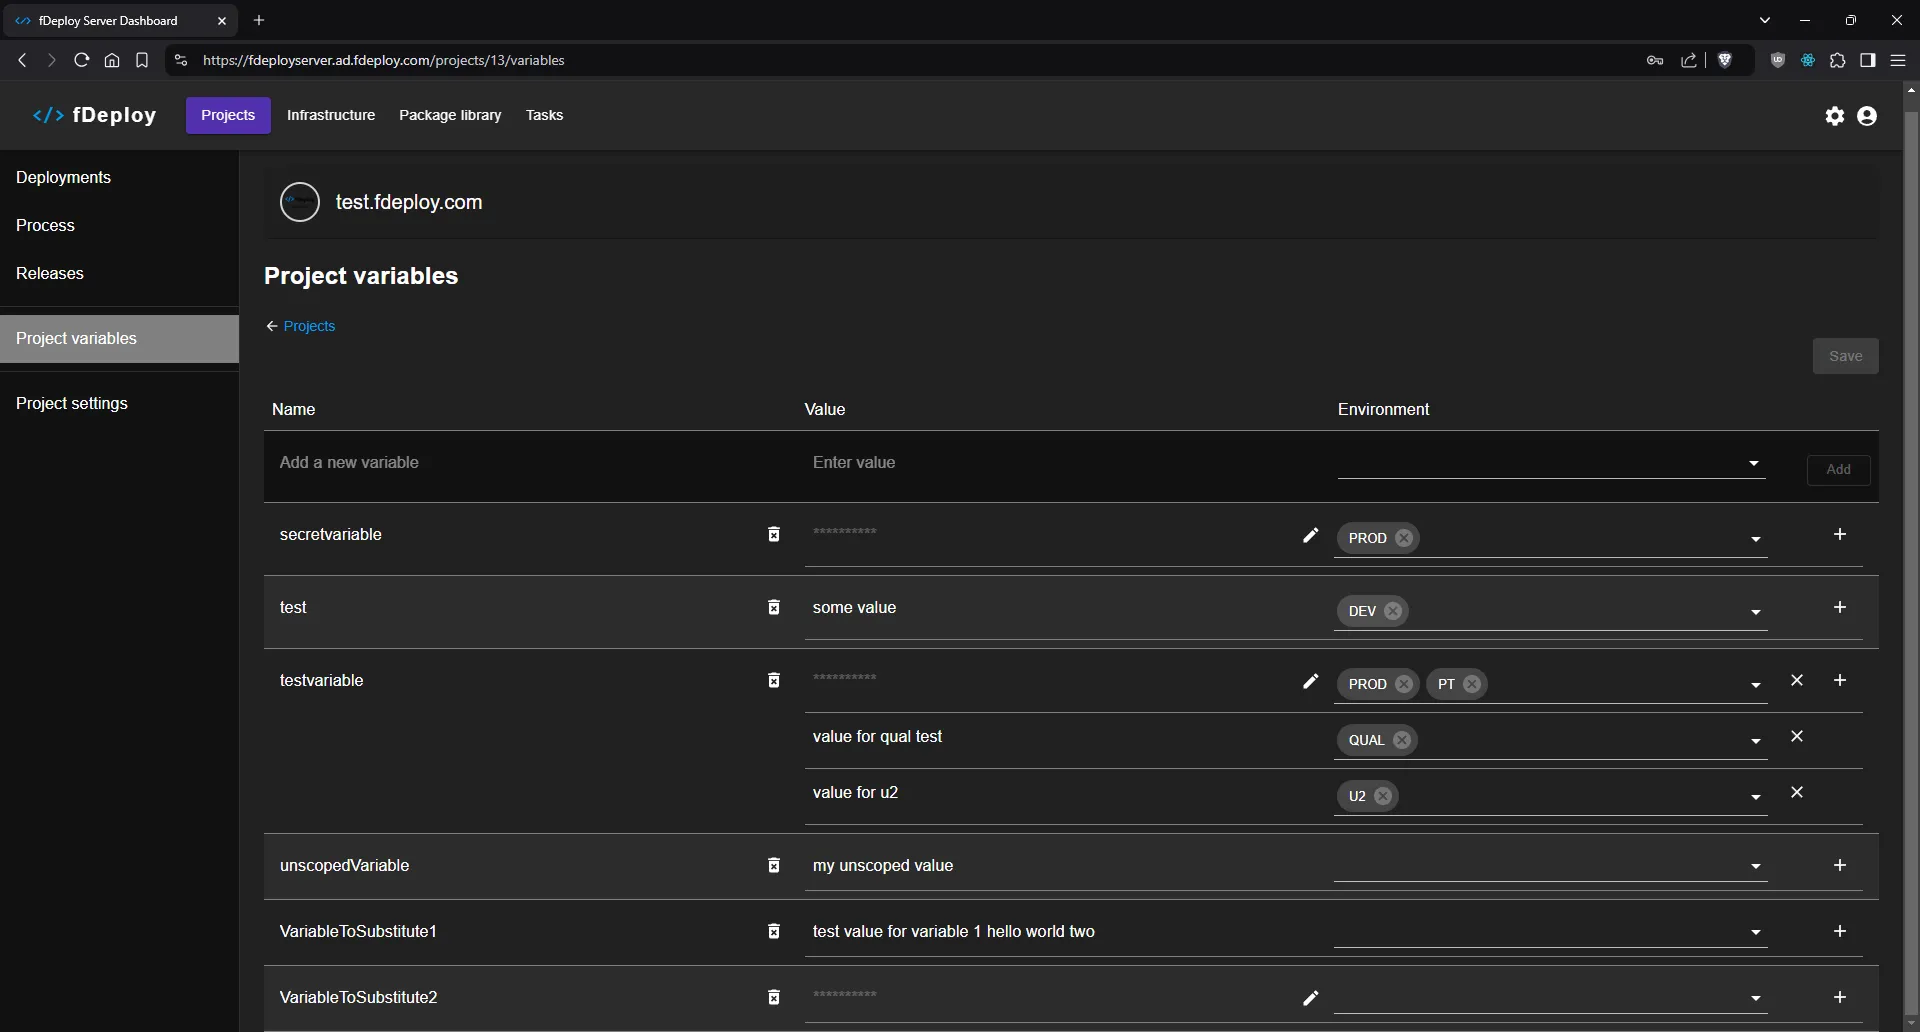1920x1032 pixels.
Task: Switch to the Infrastructure tab
Action: pyautogui.click(x=330, y=115)
